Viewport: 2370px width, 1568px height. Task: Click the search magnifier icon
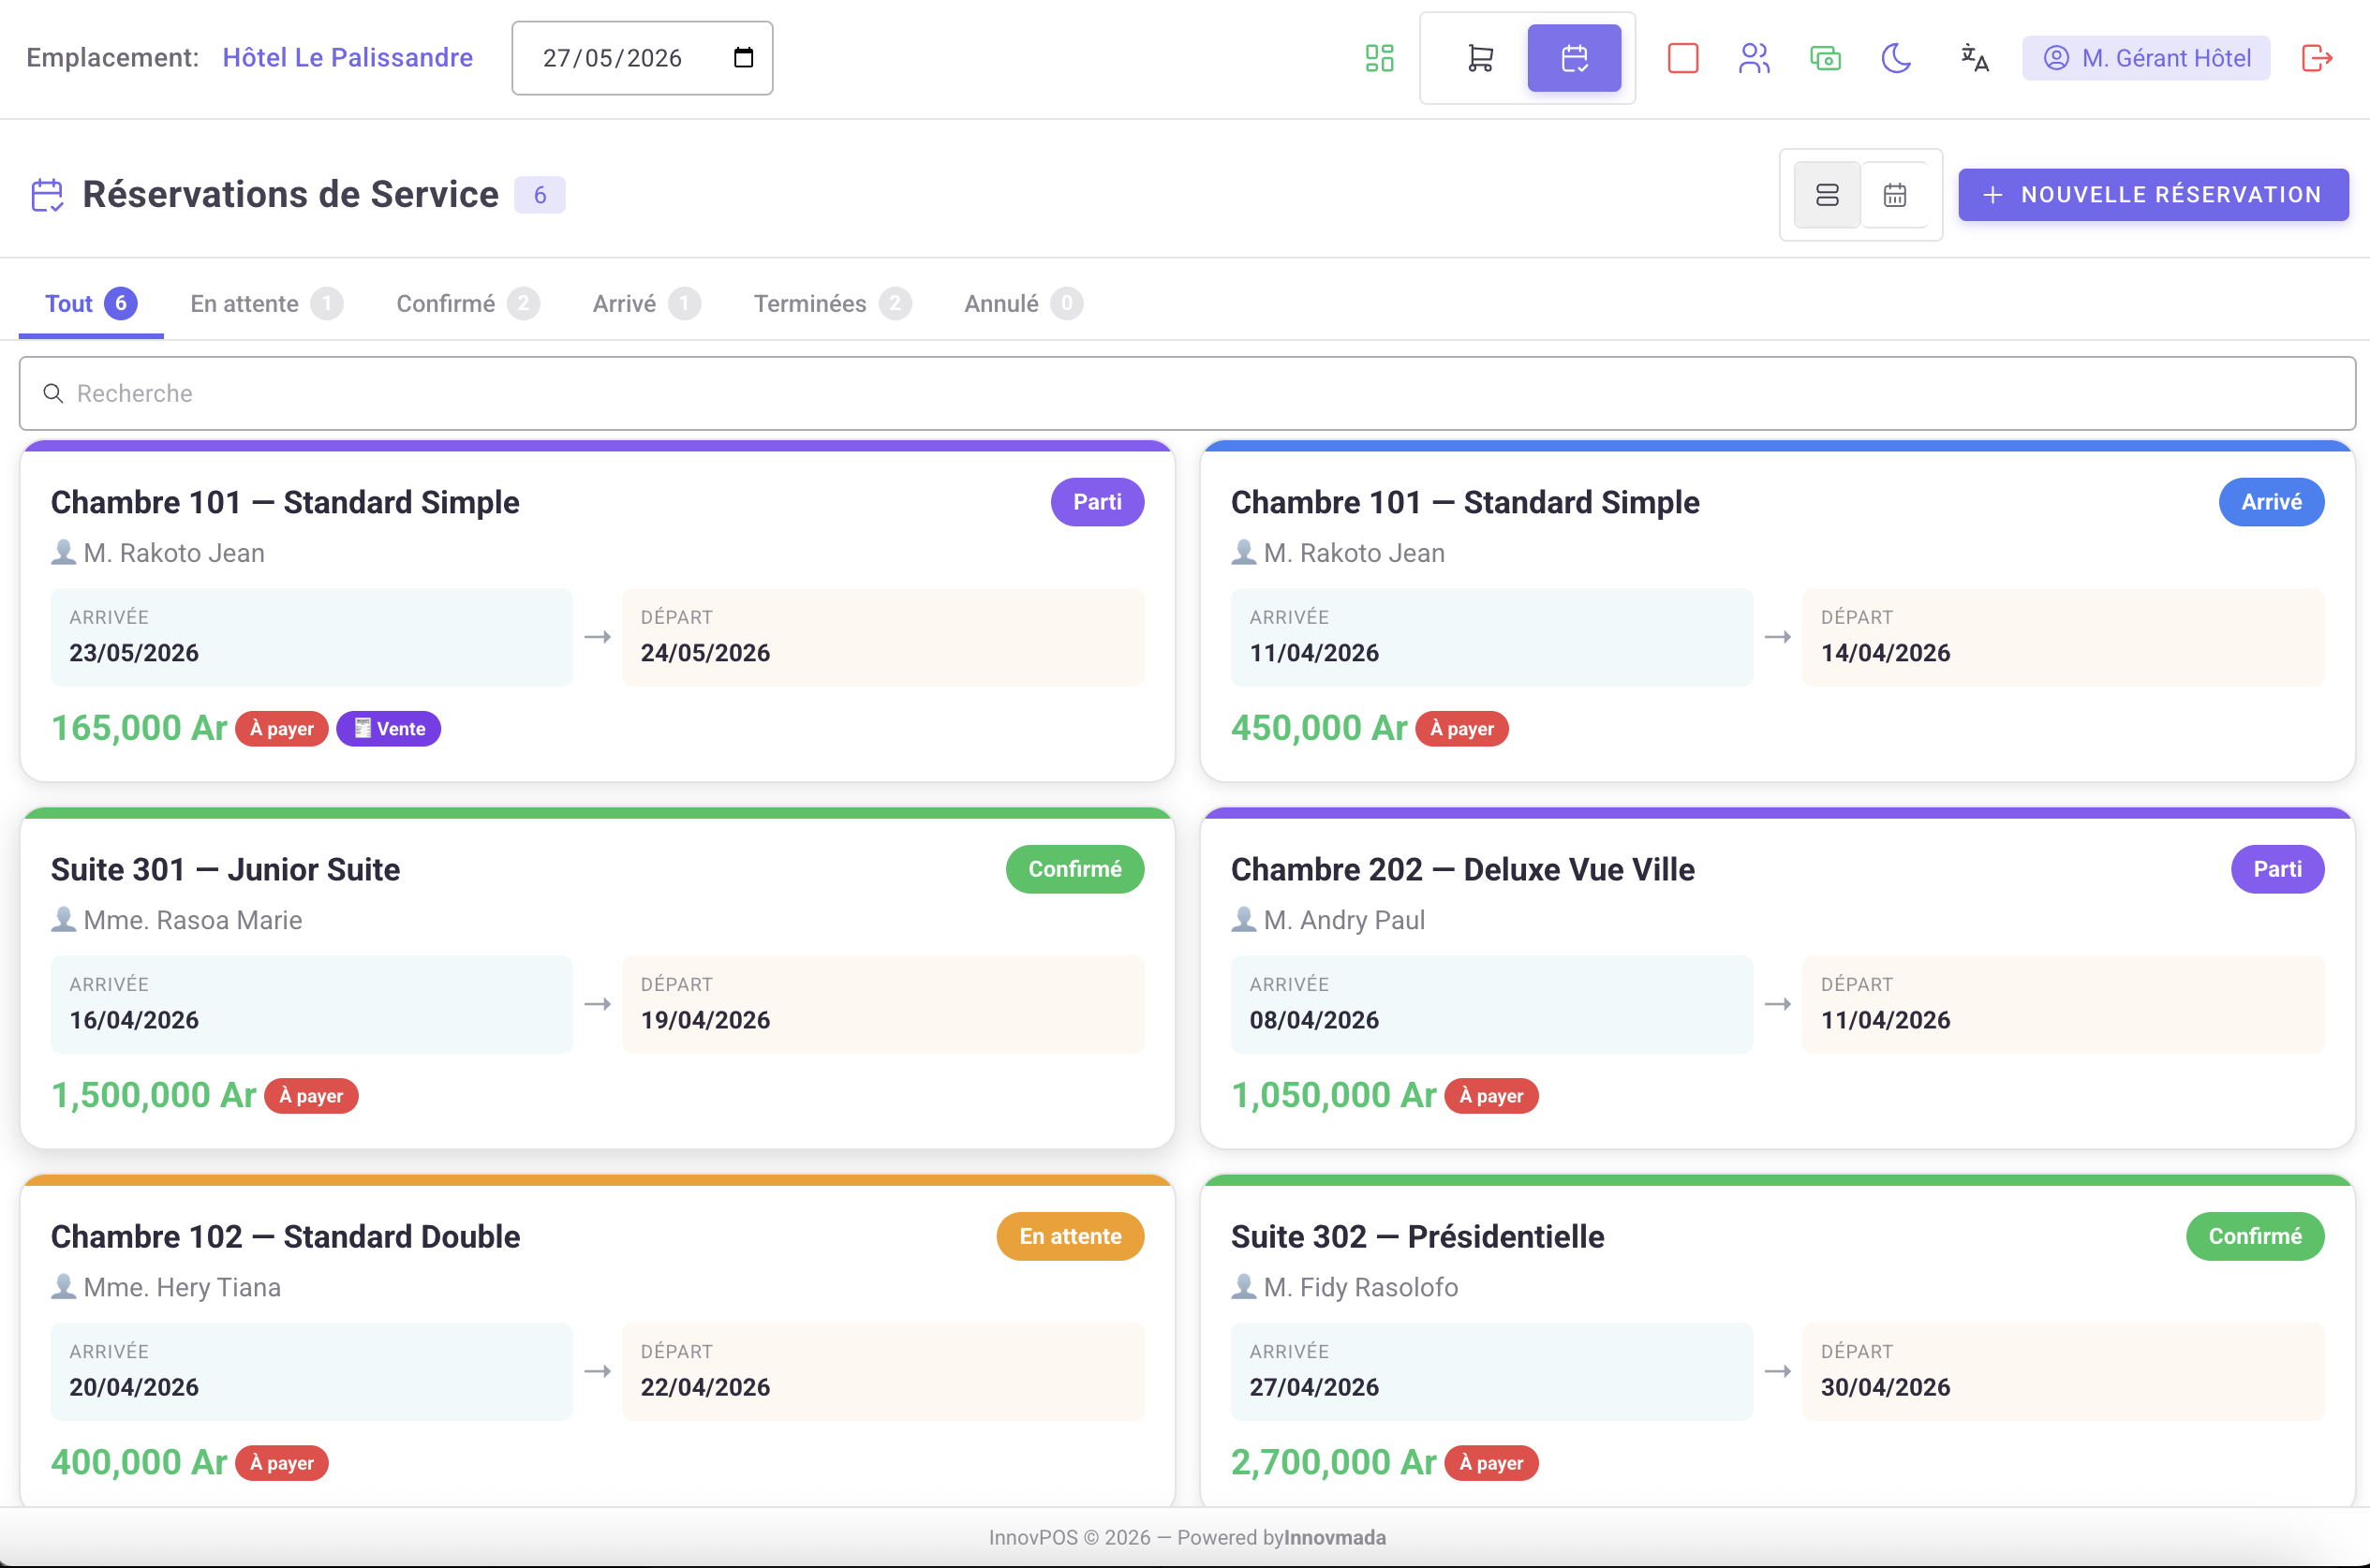point(53,394)
